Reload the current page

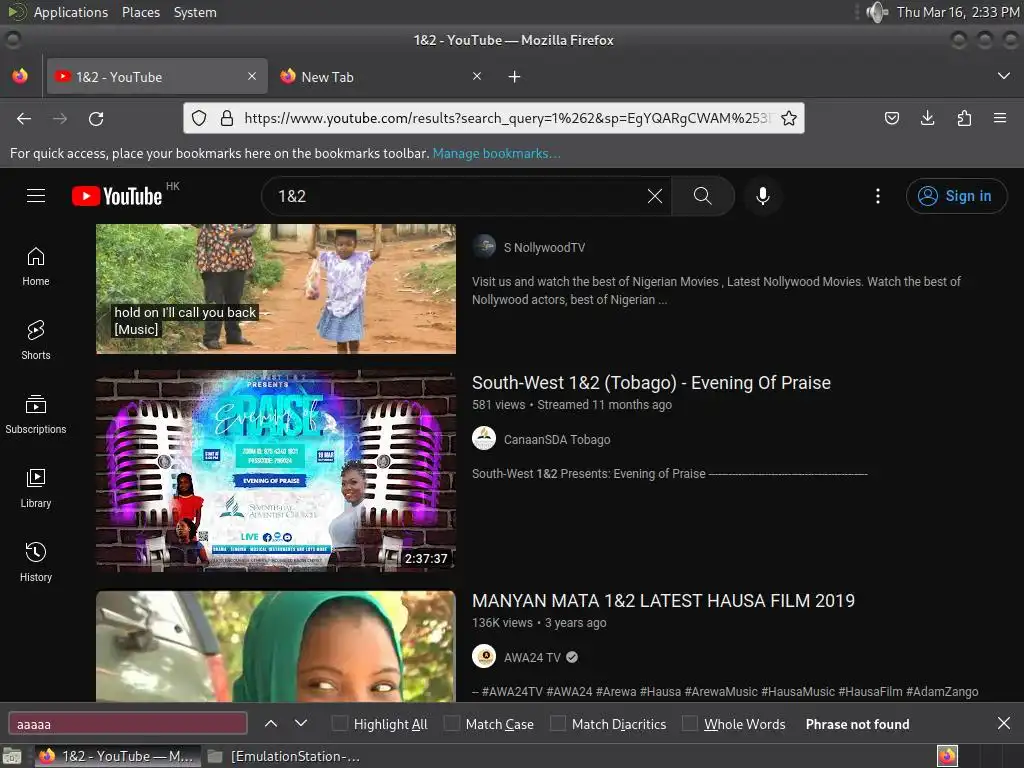click(x=96, y=119)
